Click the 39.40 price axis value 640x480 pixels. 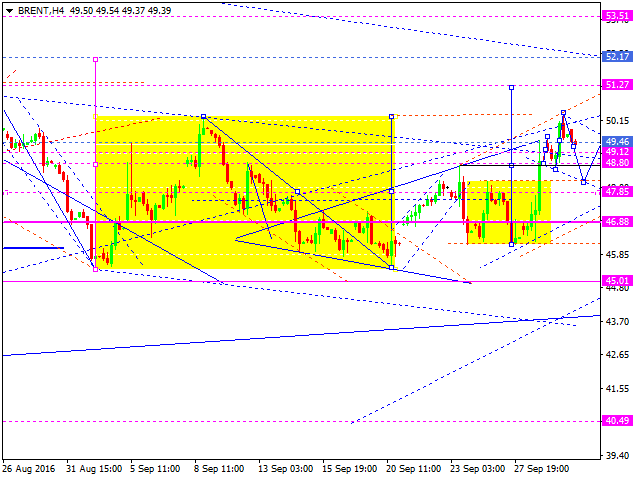click(x=617, y=456)
